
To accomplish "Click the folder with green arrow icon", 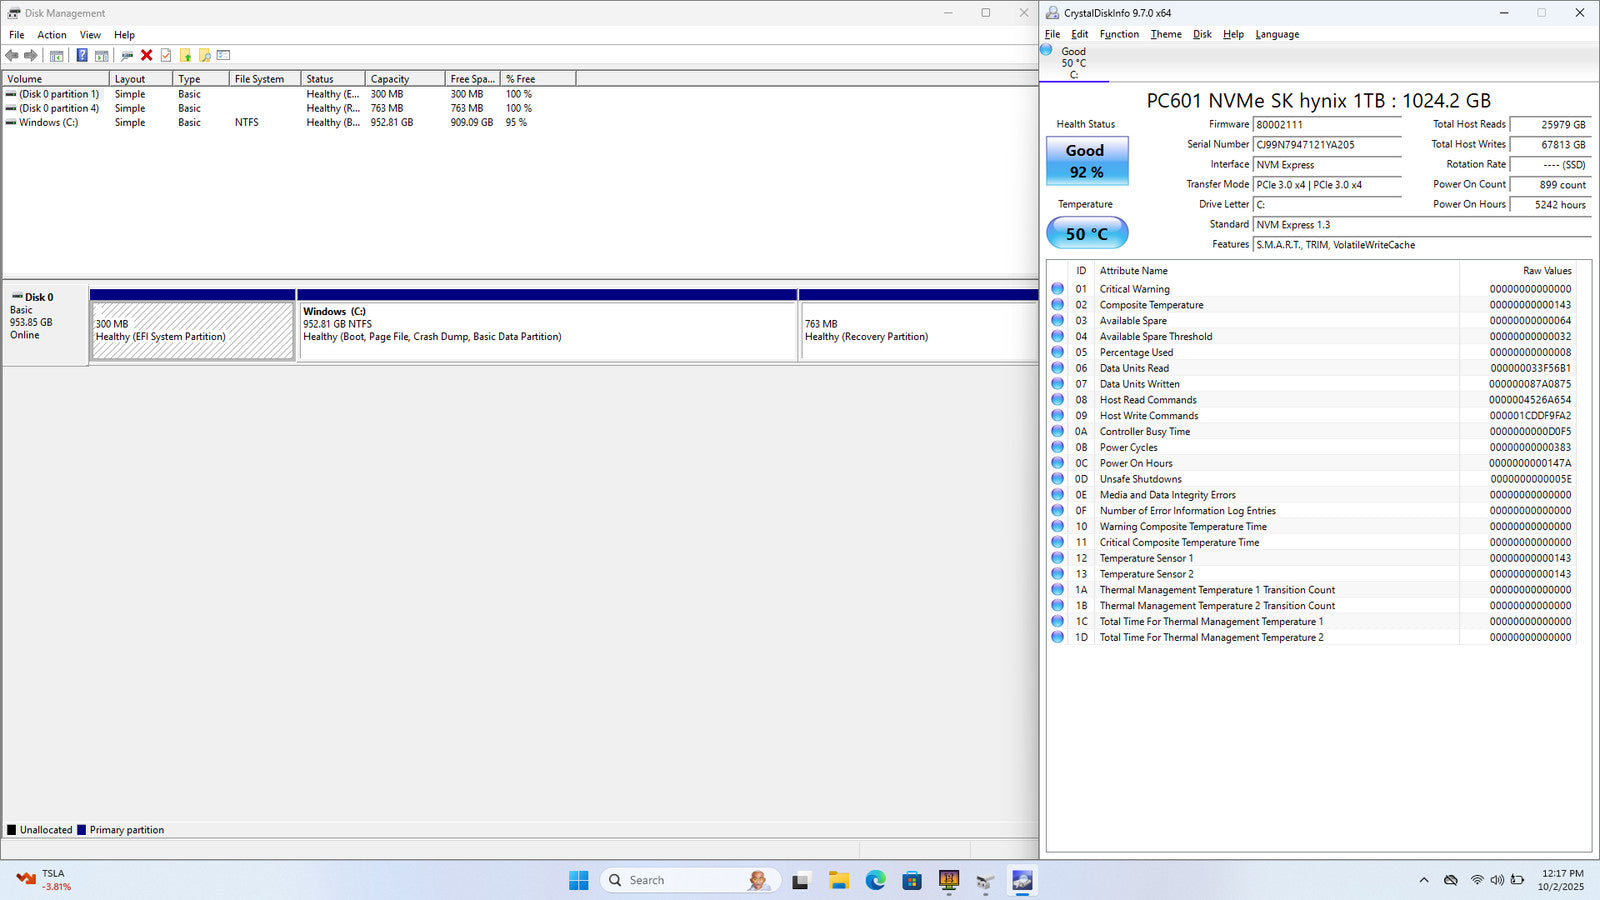I will [185, 56].
